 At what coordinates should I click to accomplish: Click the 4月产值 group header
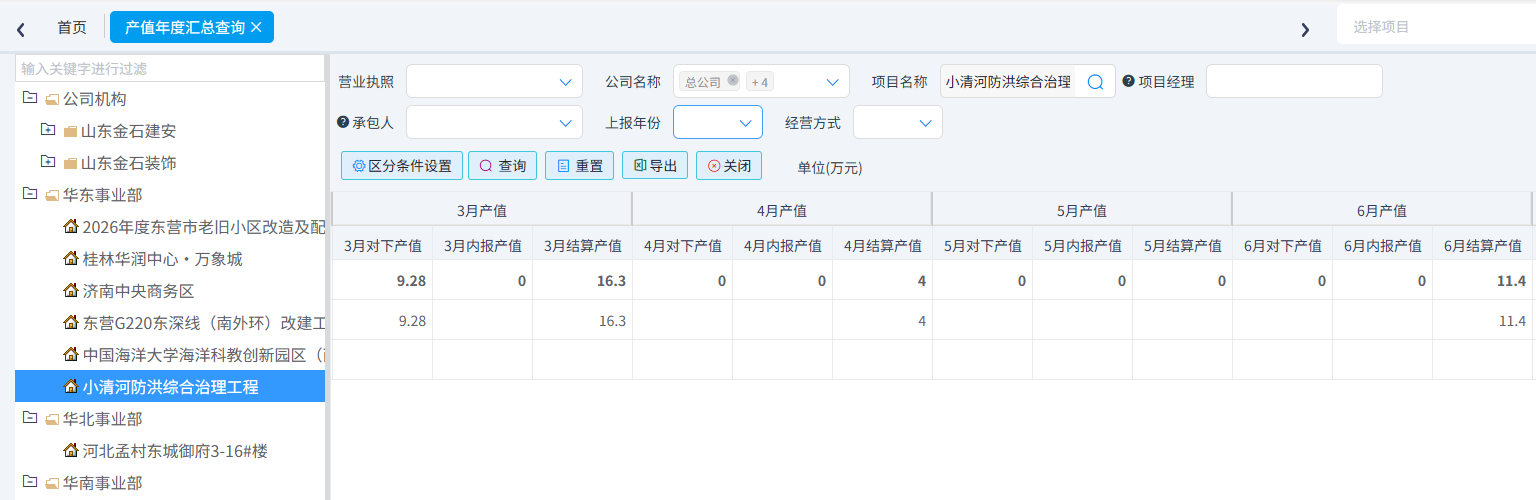point(782,210)
